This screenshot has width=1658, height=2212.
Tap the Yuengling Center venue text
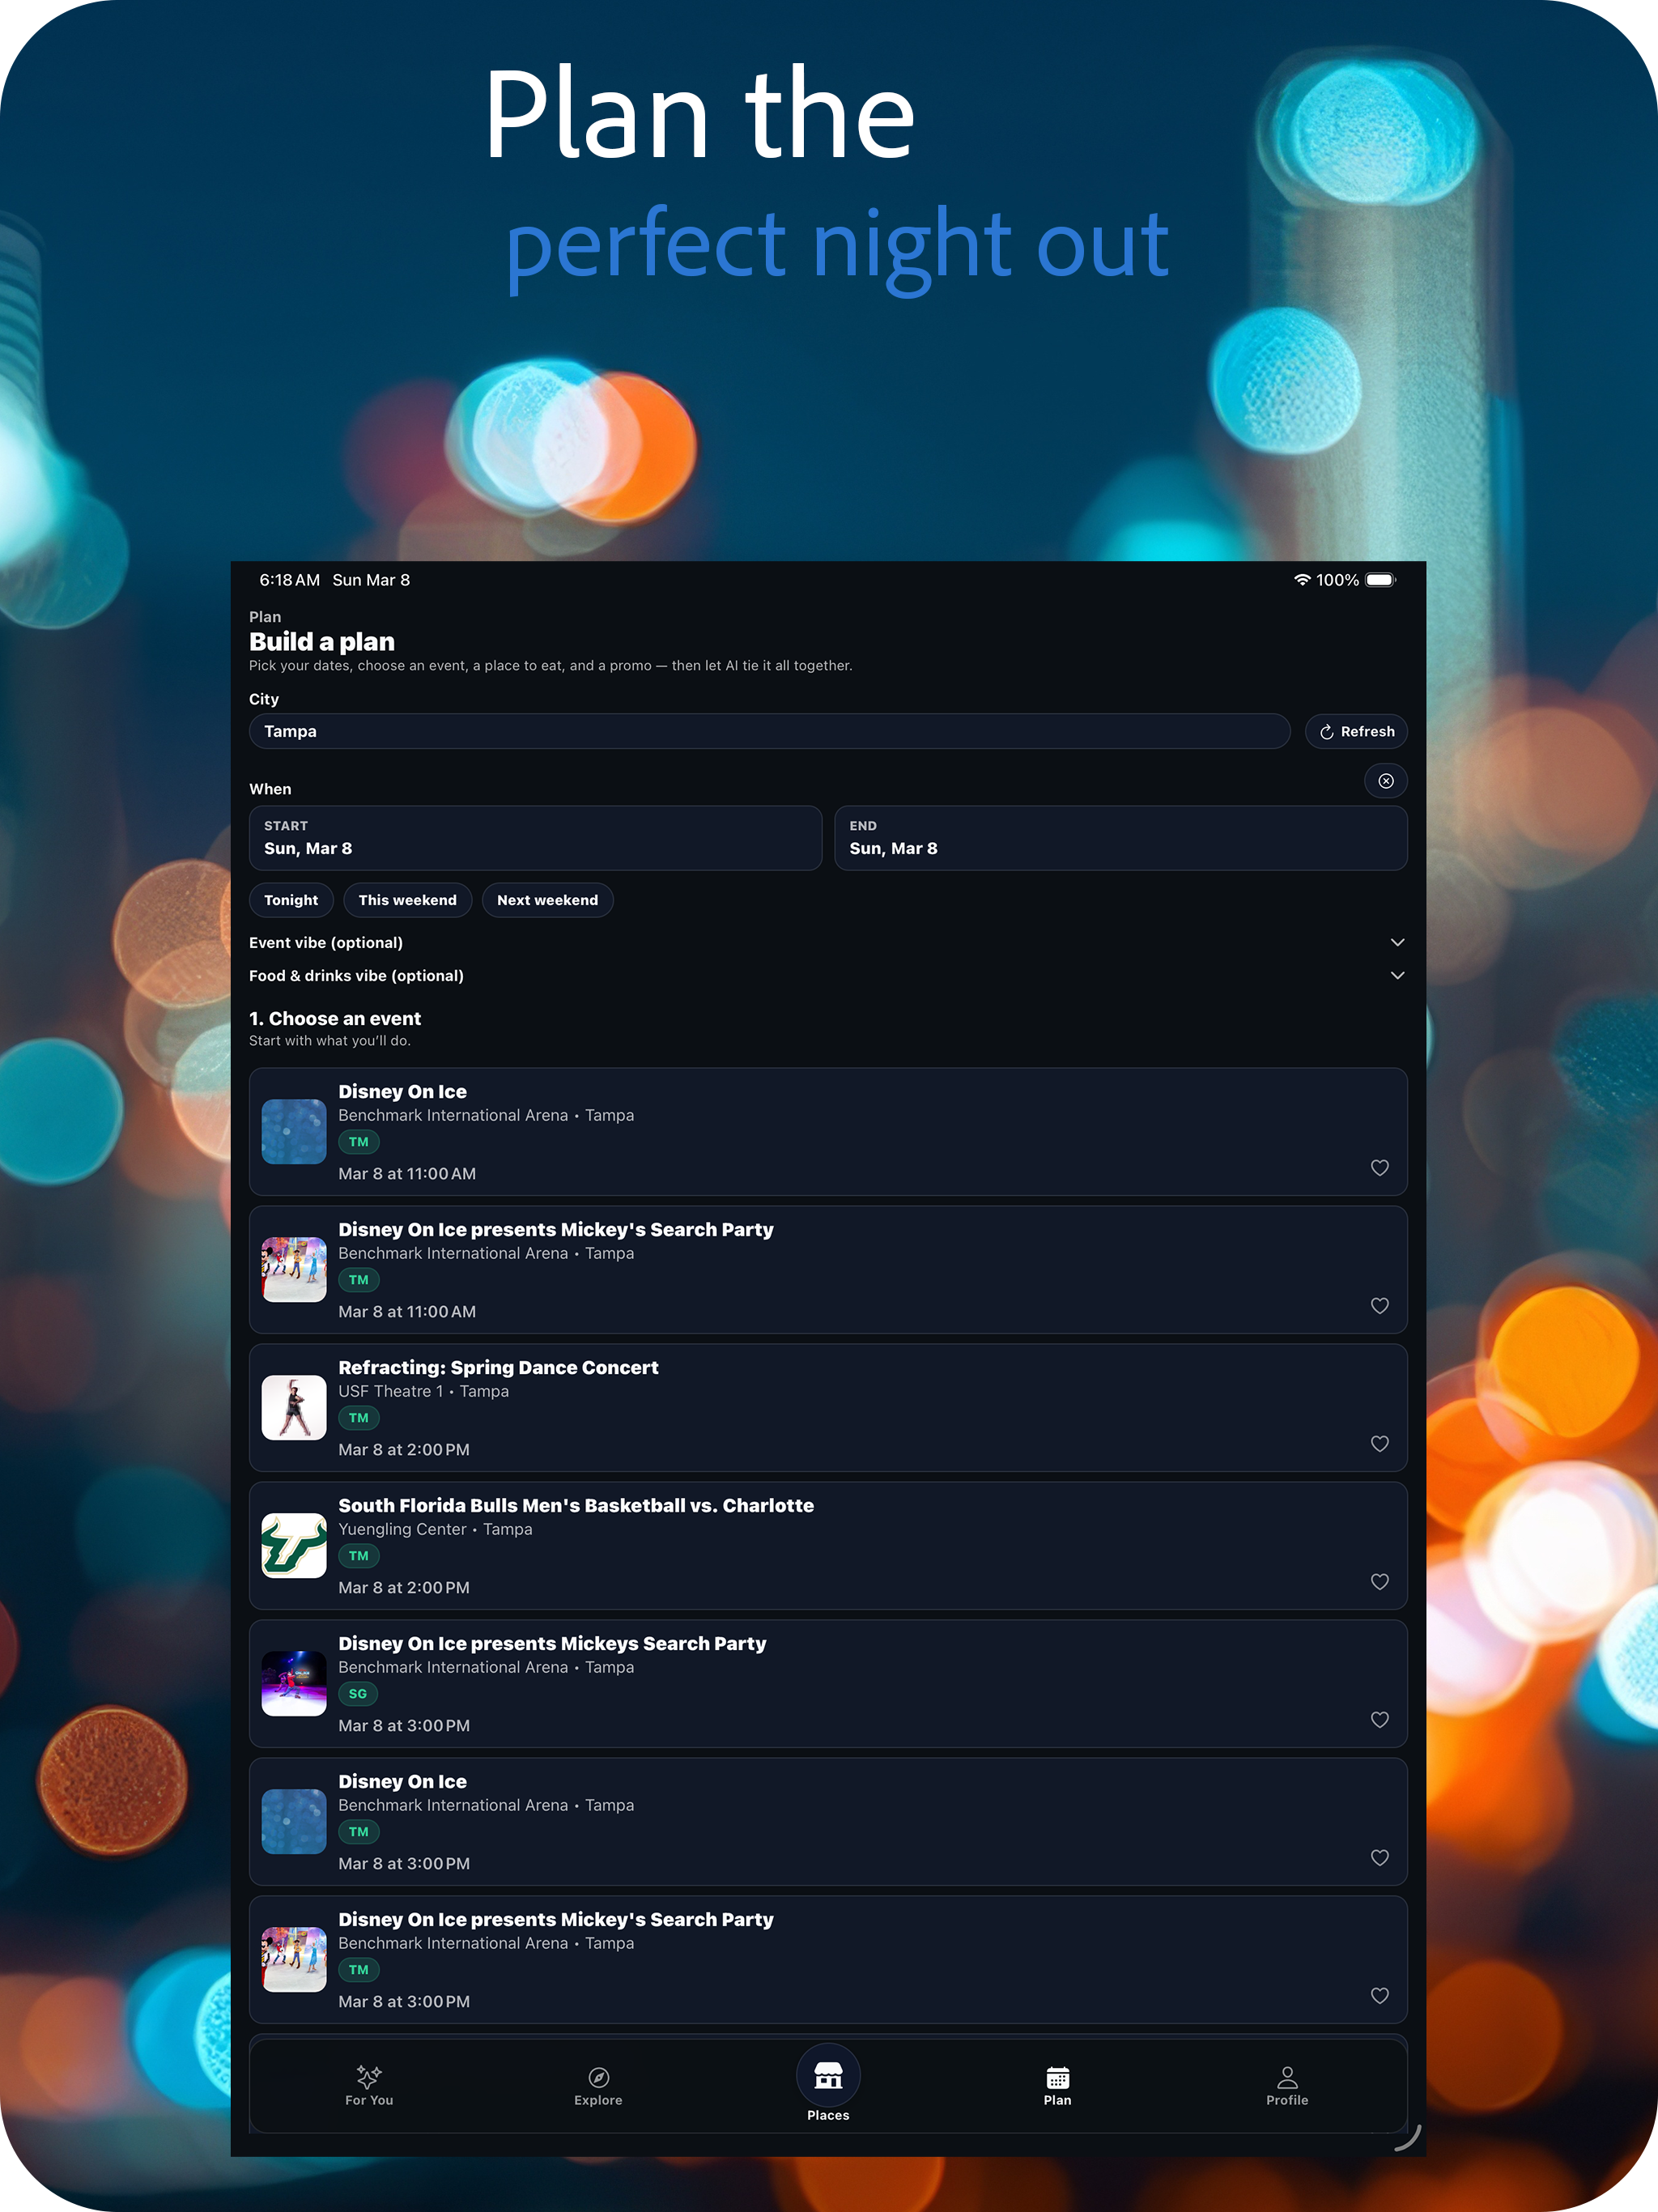[402, 1529]
